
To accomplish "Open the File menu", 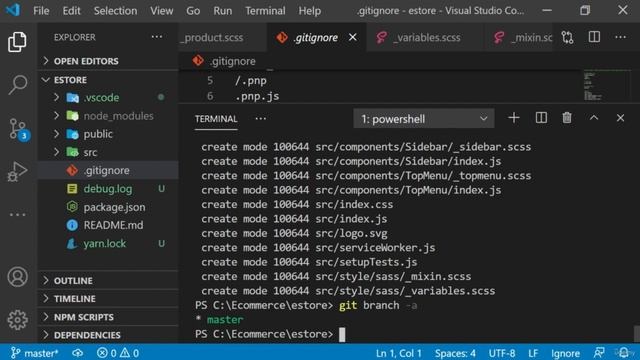I will pos(41,11).
